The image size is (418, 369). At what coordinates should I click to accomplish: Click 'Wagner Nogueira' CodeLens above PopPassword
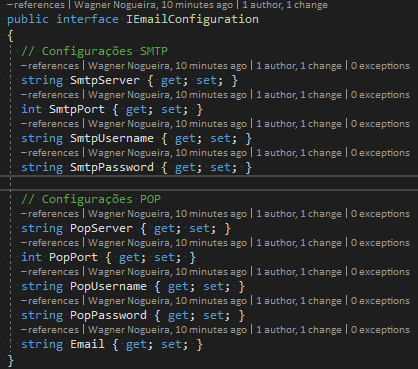coord(167,301)
